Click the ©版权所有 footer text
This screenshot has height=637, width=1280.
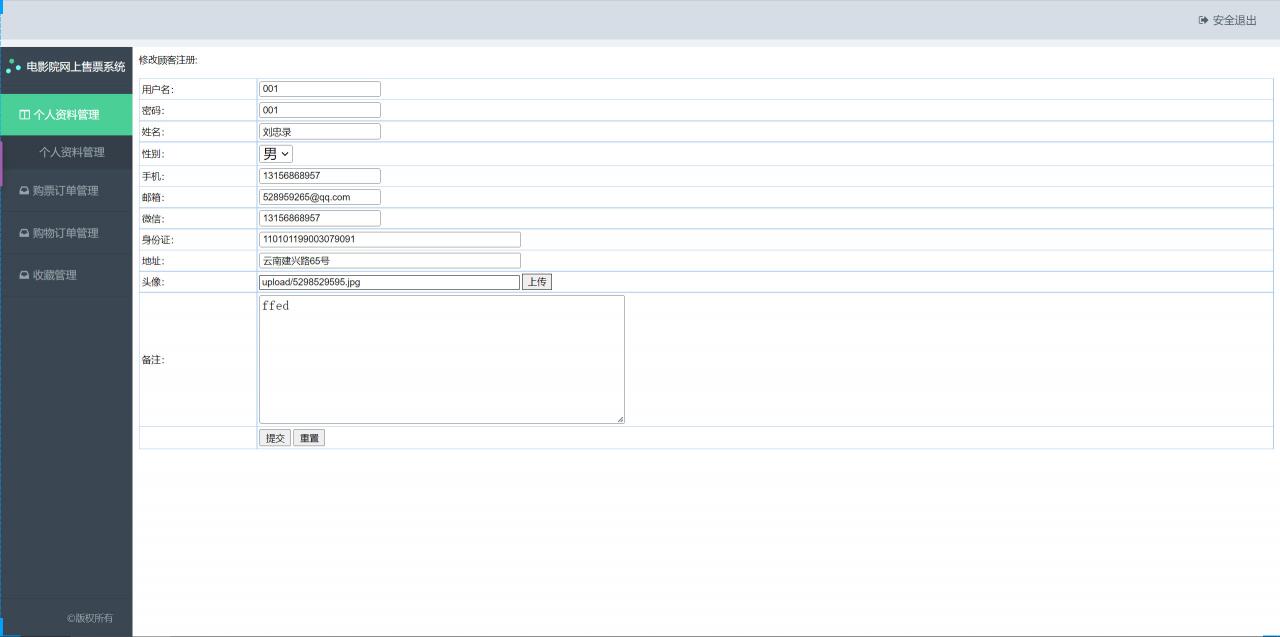point(90,618)
